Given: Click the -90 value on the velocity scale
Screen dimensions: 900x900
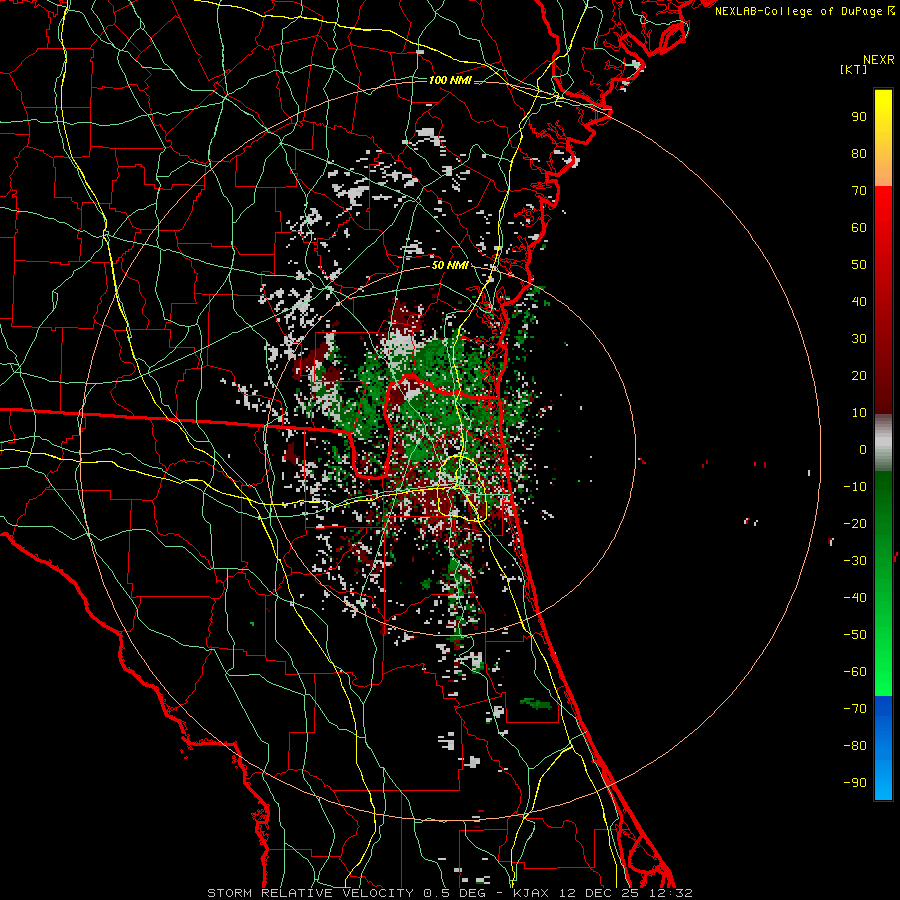Looking at the screenshot, I should (x=855, y=783).
